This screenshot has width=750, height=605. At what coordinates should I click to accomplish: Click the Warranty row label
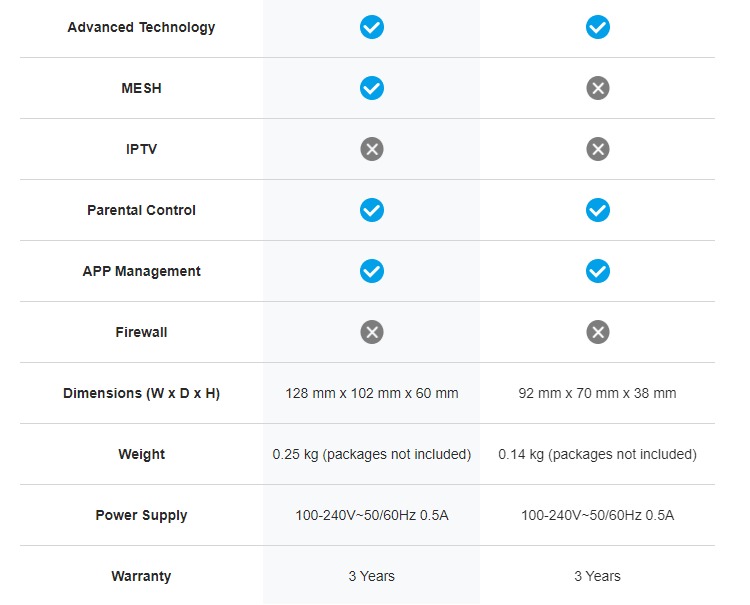[141, 576]
